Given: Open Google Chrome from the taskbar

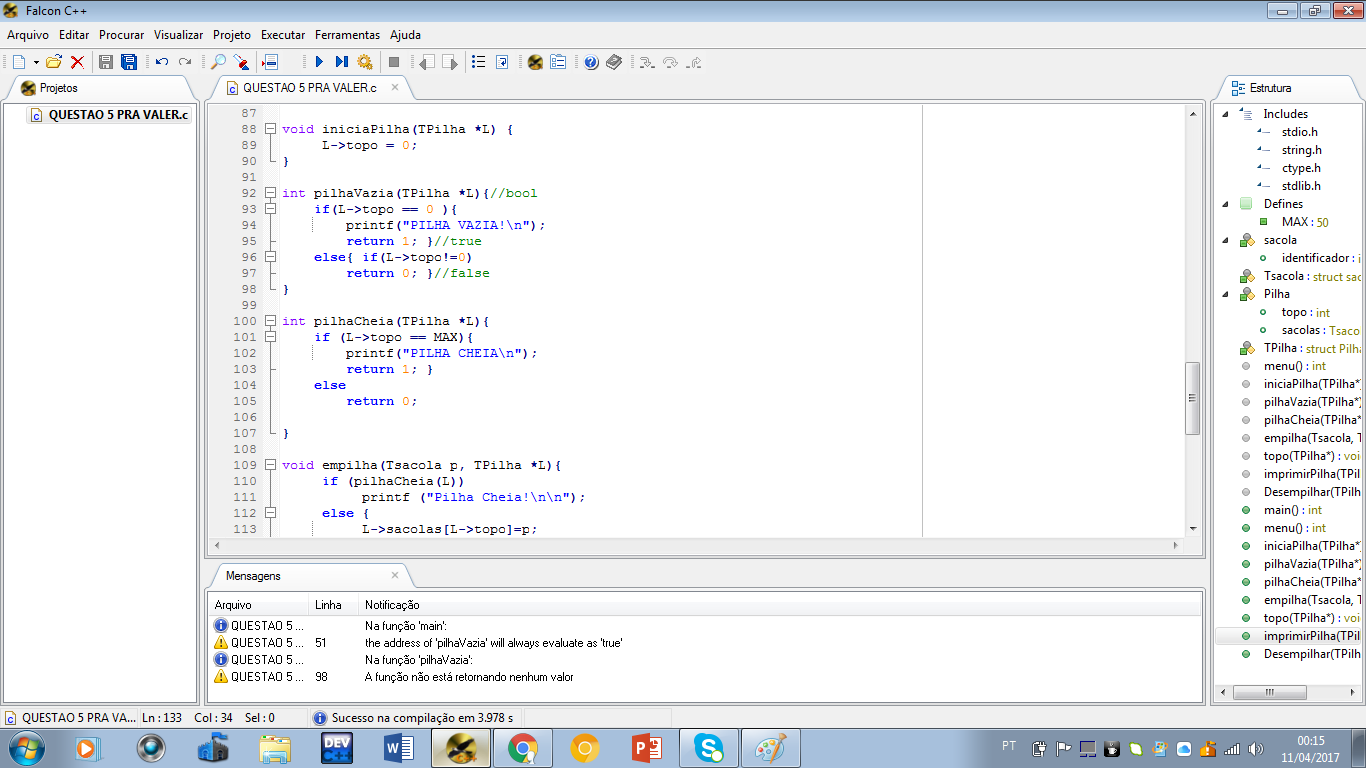Looking at the screenshot, I should pyautogui.click(x=523, y=748).
